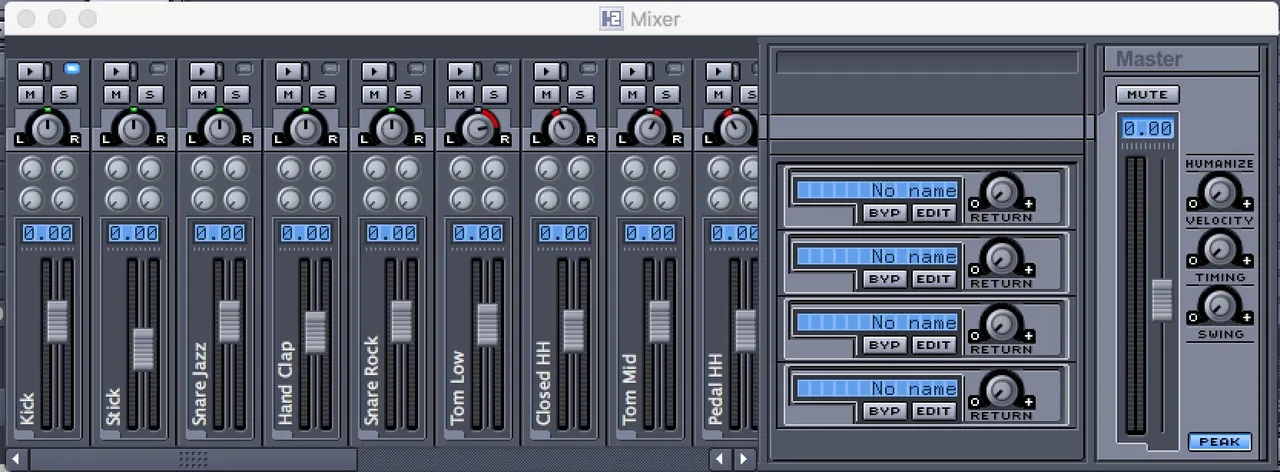
Task: Mute the Hand Clap channel
Action: 289,94
